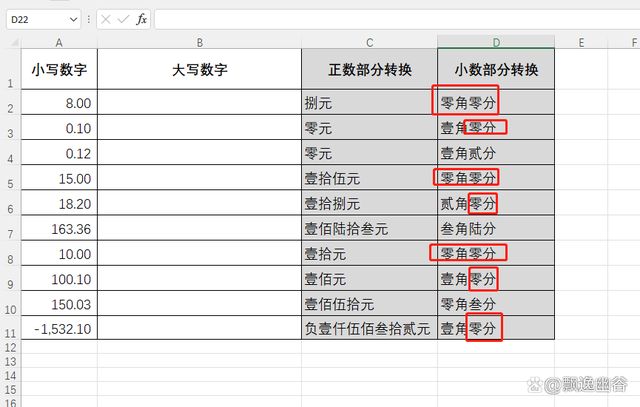This screenshot has width=640, height=407.
Task: Click cell containing 壹佰伍拾元
Action: (370, 304)
